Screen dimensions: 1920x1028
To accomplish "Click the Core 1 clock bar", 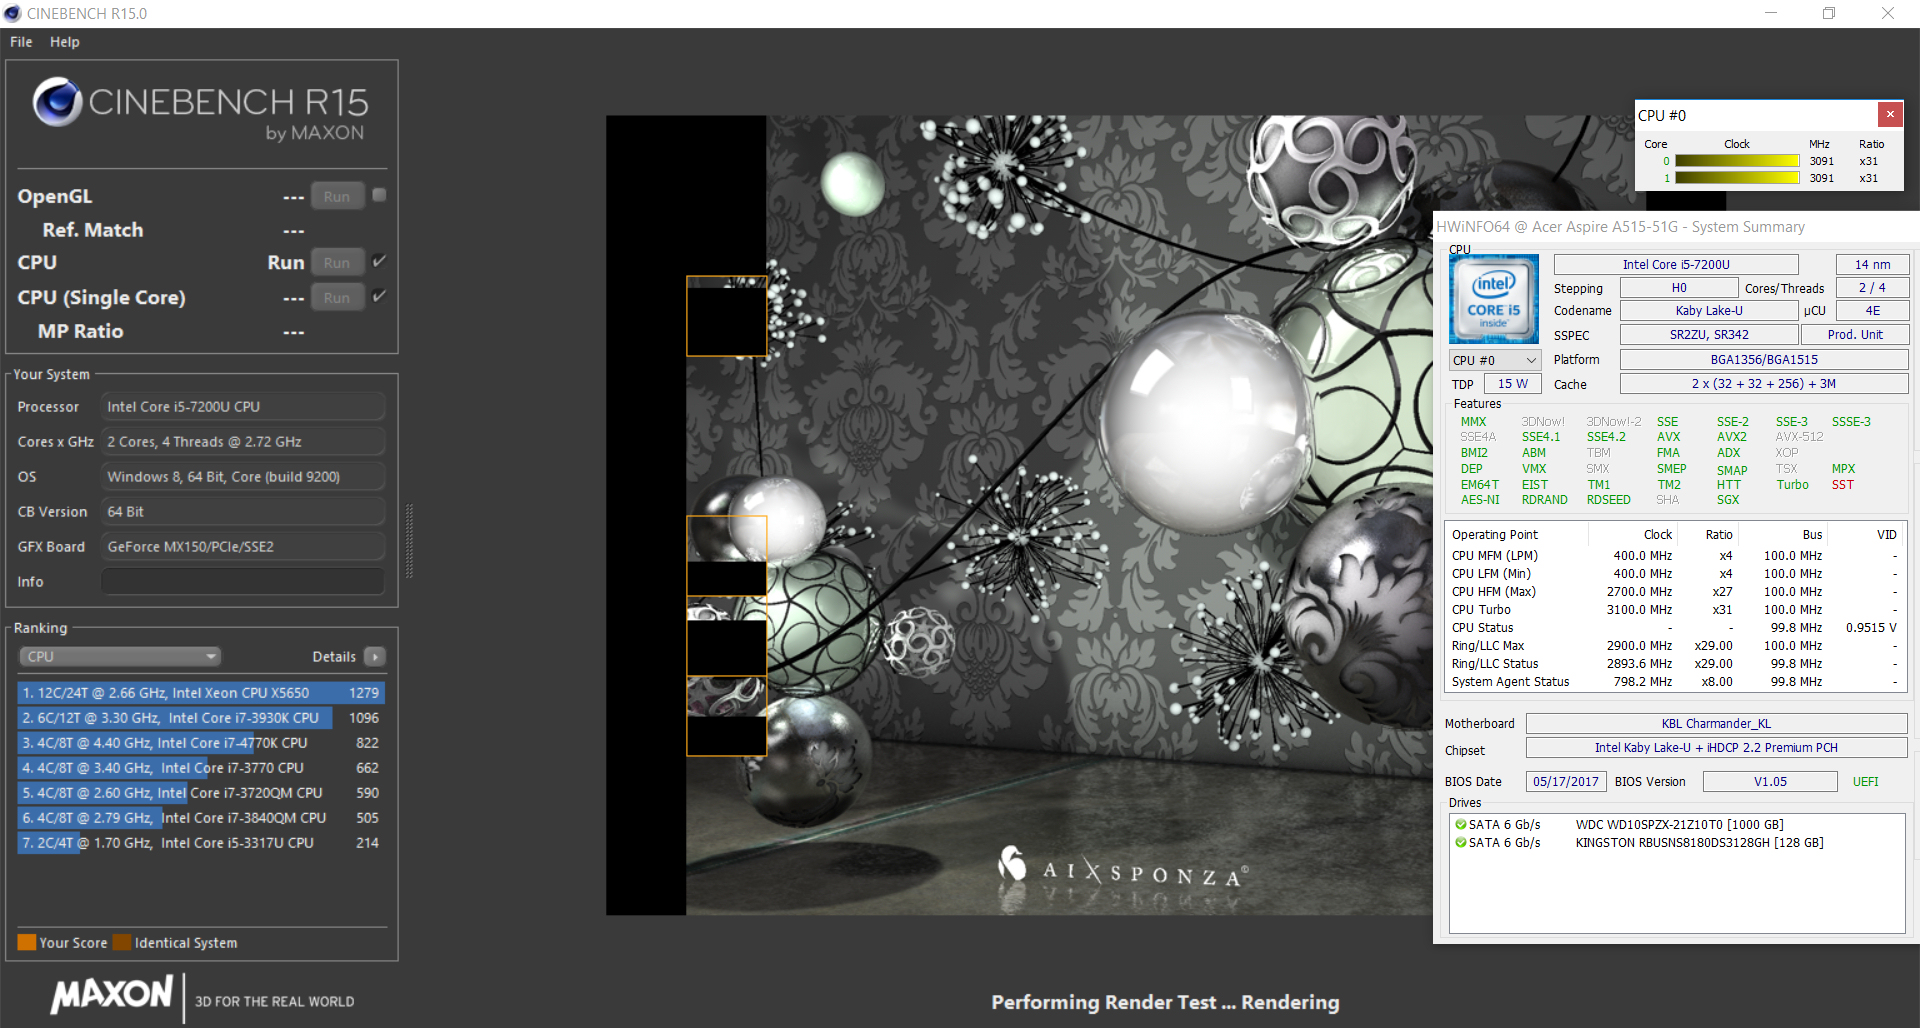I will point(1737,178).
